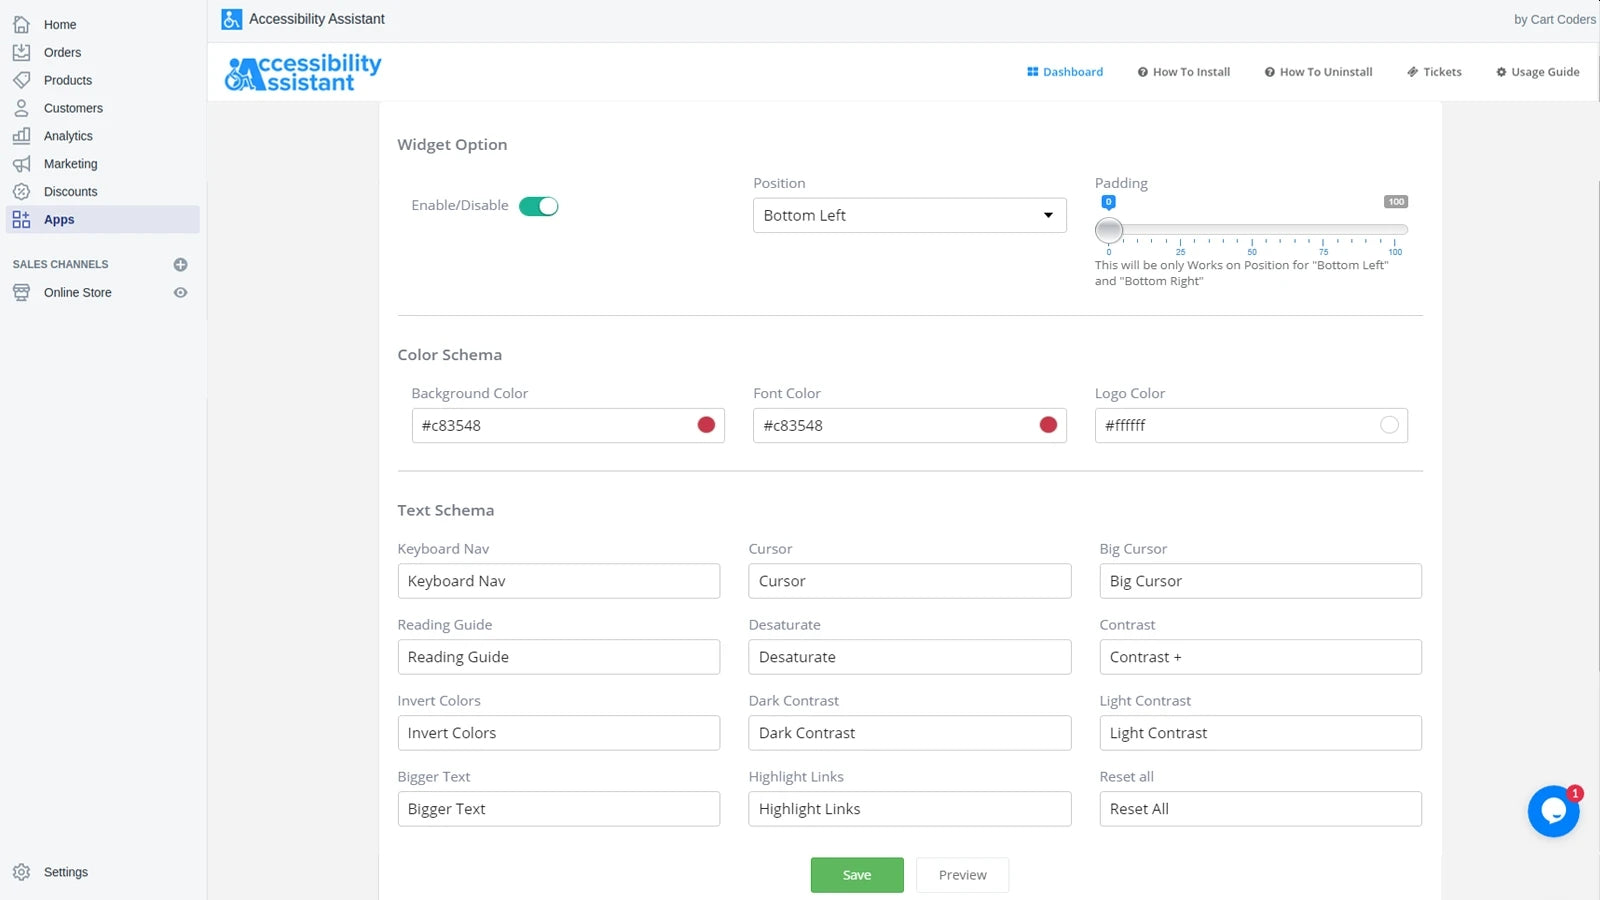Toggle Online Store visibility eye icon
This screenshot has width=1600, height=900.
click(x=181, y=292)
